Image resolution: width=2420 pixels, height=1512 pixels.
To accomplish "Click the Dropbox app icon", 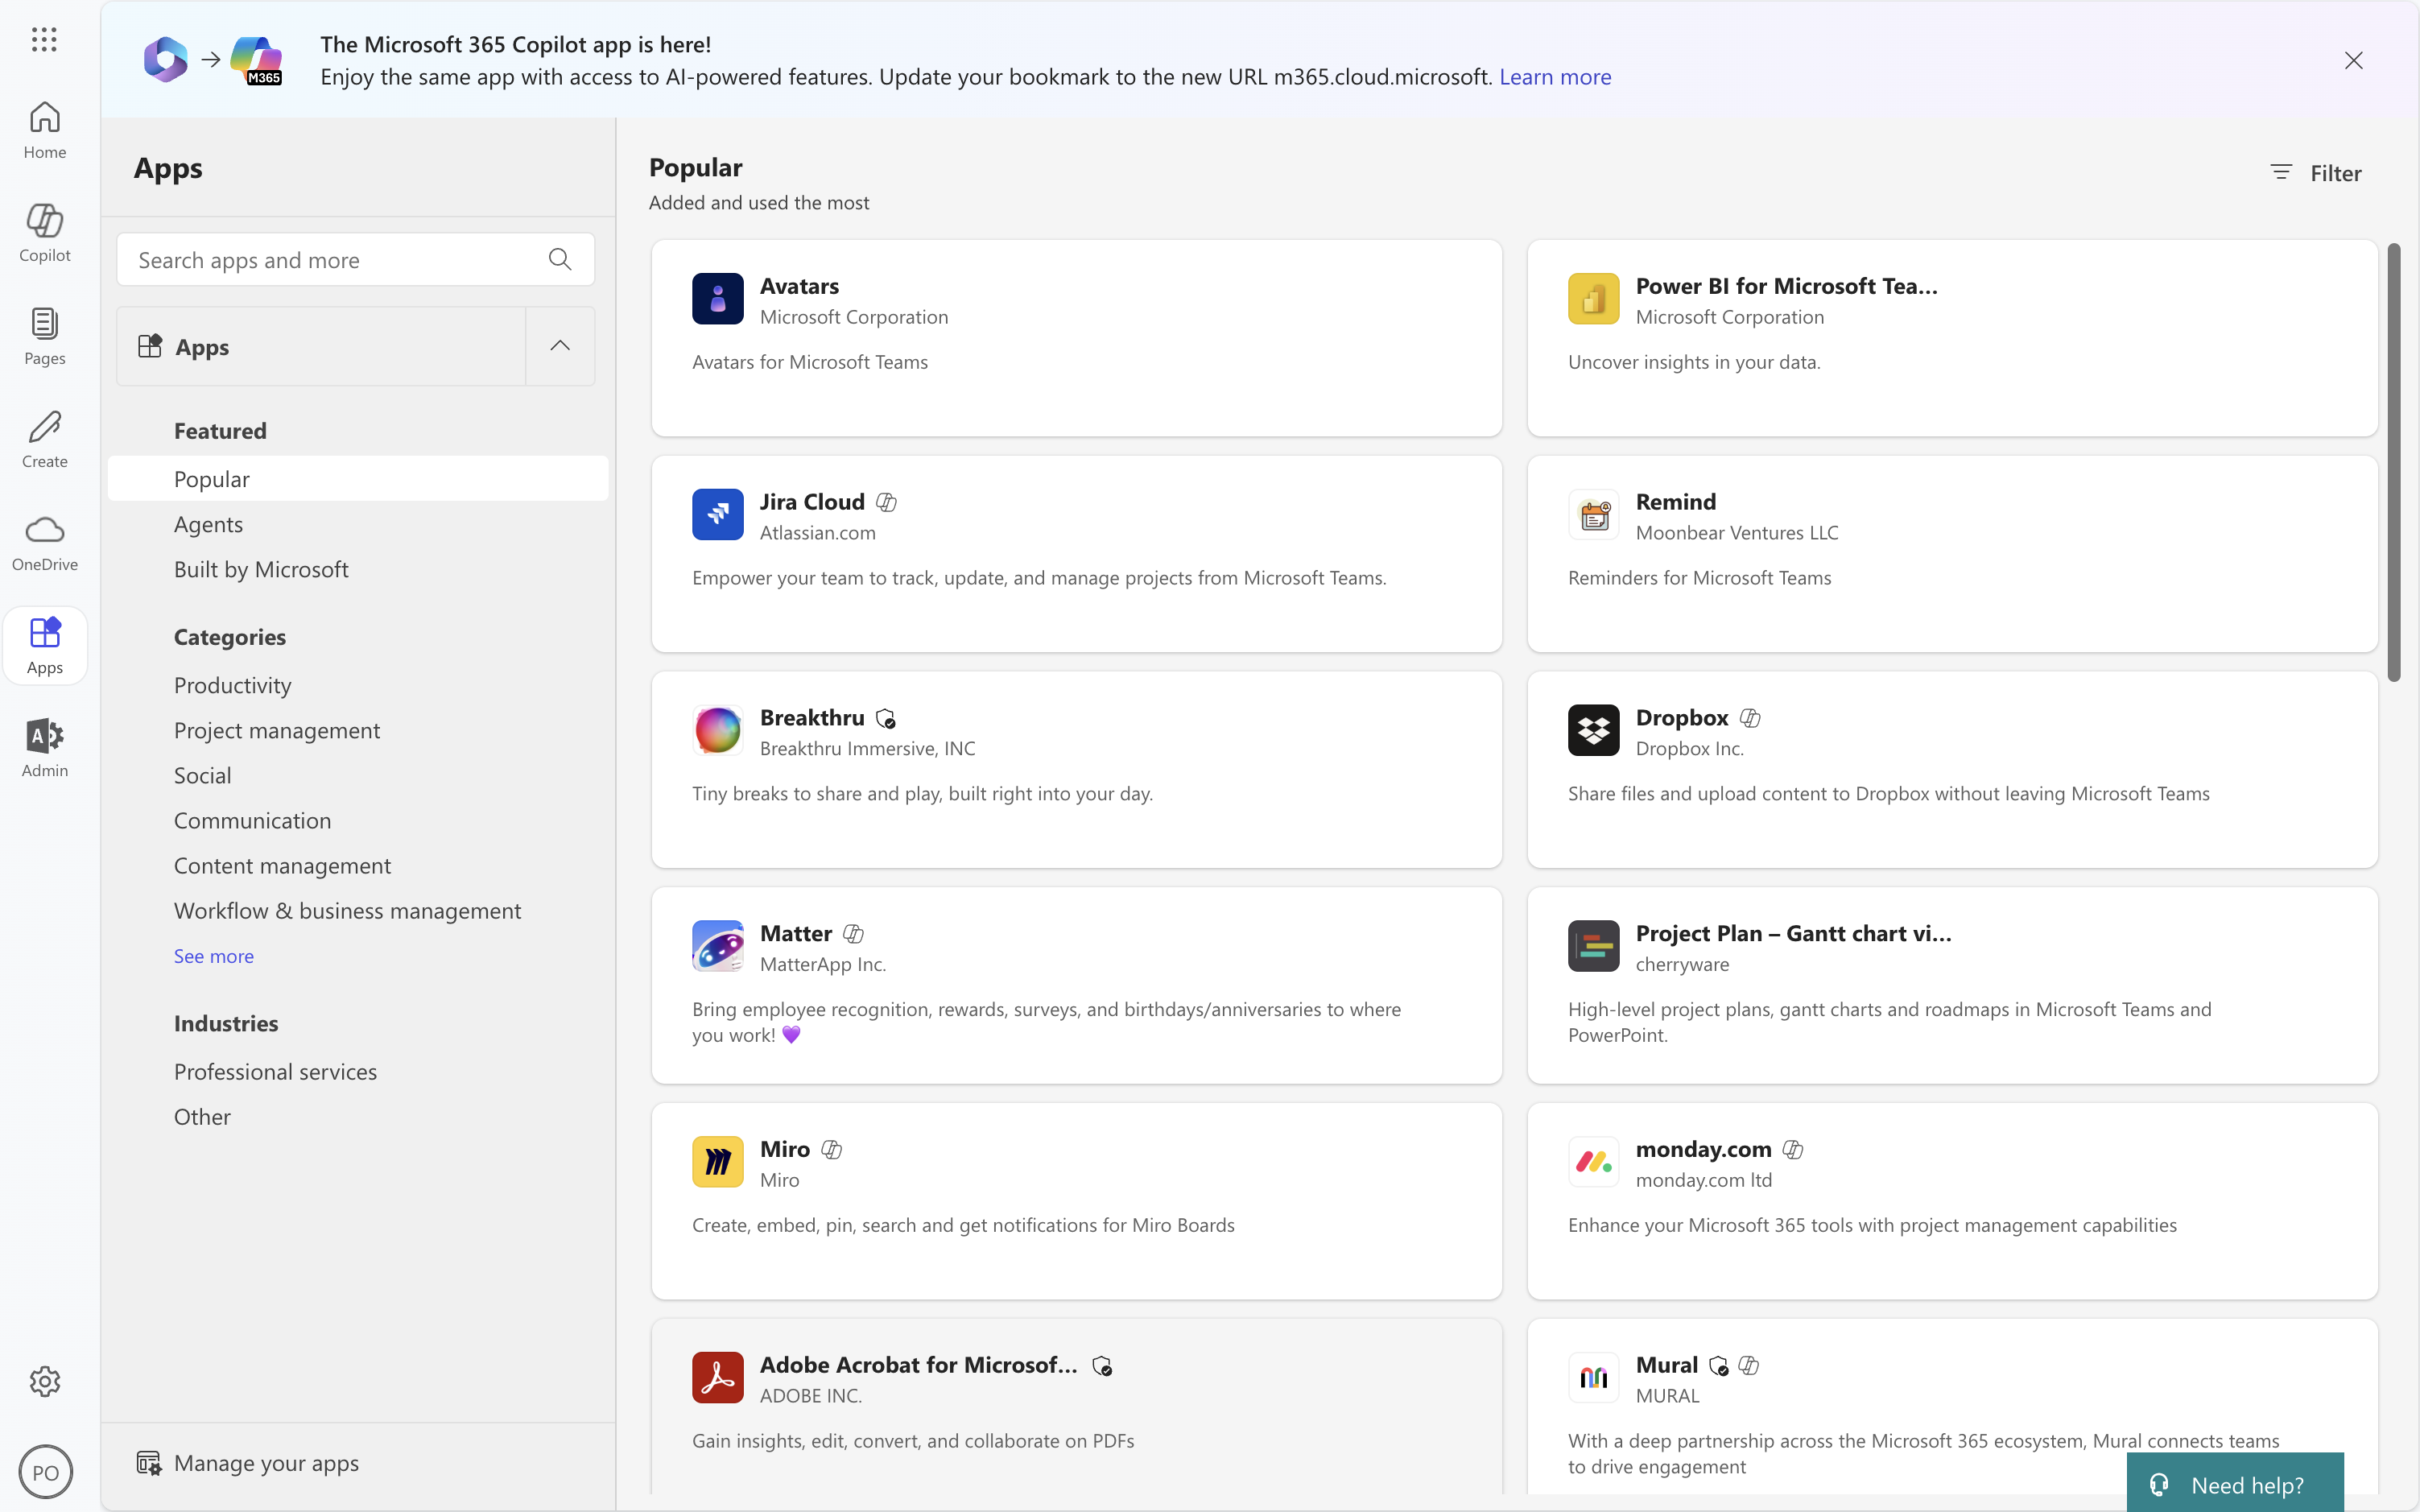I will (x=1594, y=730).
